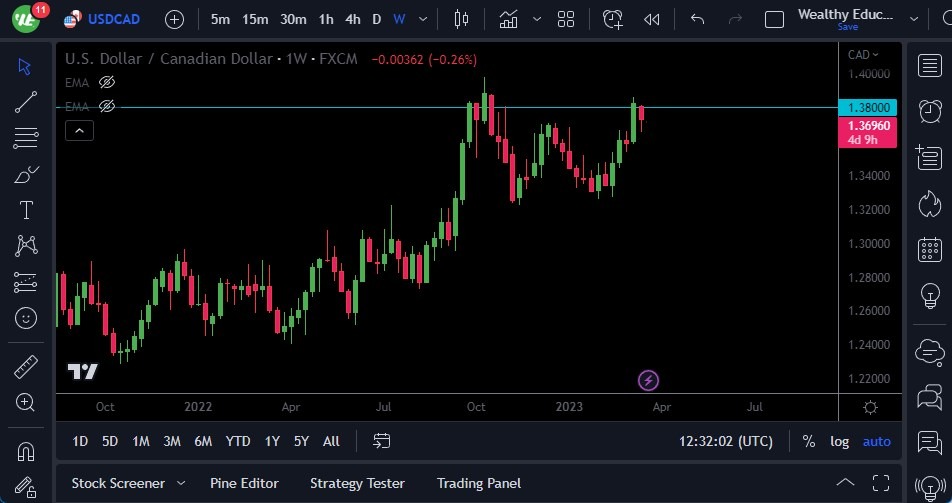Open the Watchlist panel
The height and width of the screenshot is (503, 952).
930,66
